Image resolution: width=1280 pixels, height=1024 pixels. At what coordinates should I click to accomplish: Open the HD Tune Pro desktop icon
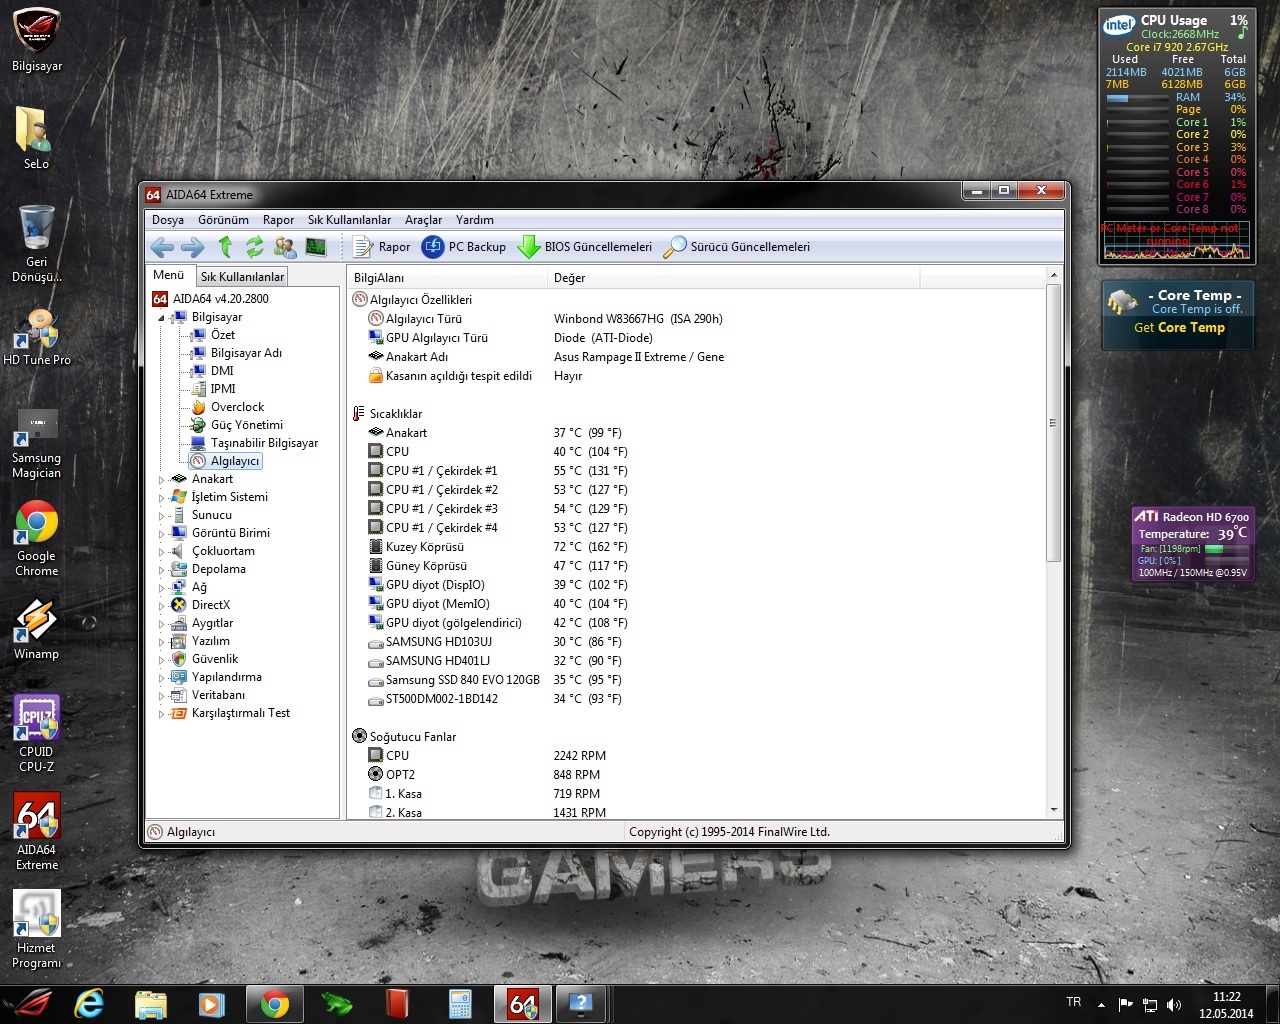coord(37,336)
